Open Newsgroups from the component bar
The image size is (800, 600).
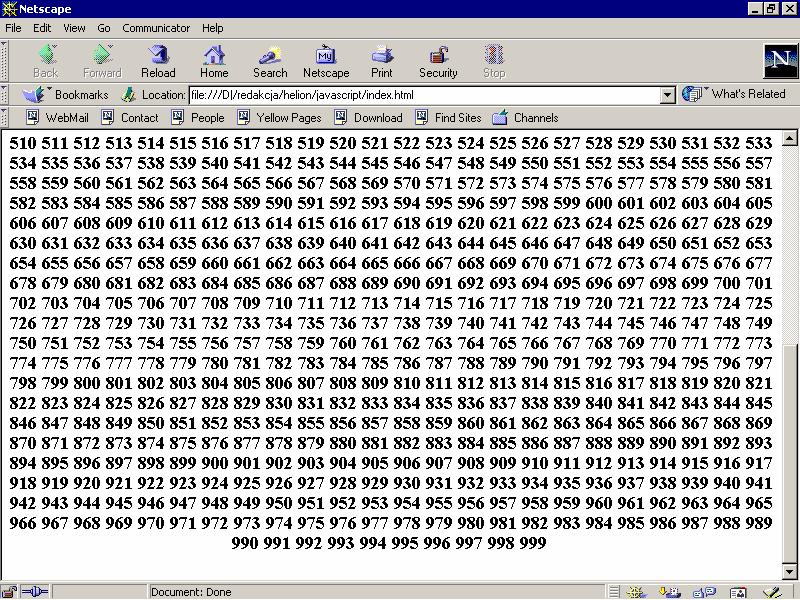tap(705, 592)
